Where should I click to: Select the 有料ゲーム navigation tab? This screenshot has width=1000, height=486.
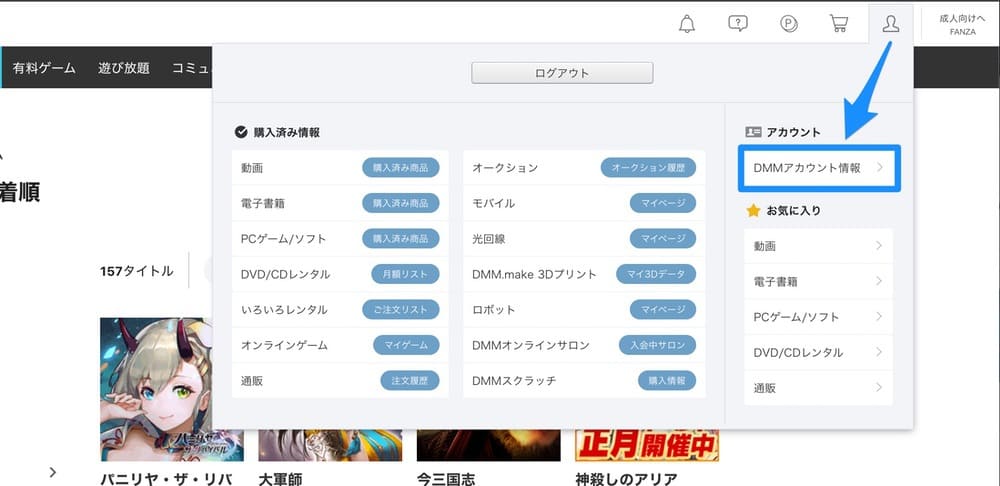click(x=44, y=68)
